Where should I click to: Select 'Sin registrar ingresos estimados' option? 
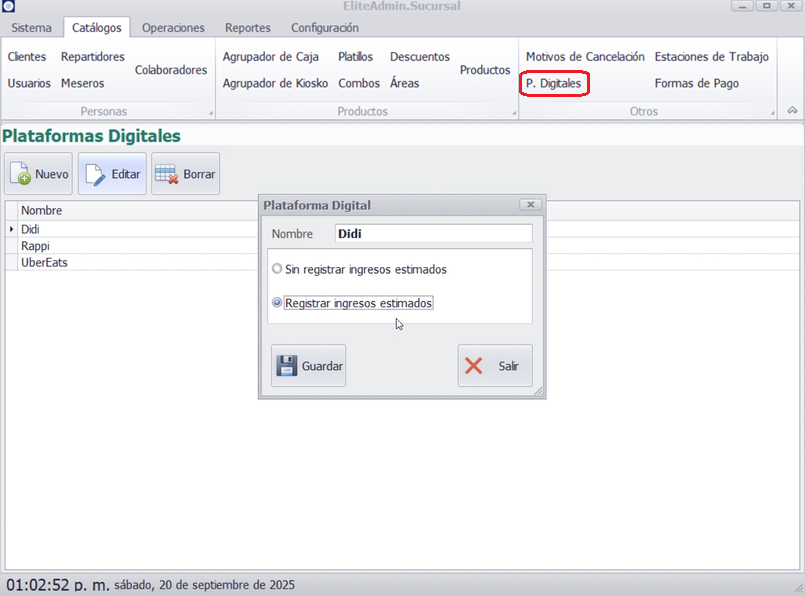pyautogui.click(x=277, y=269)
